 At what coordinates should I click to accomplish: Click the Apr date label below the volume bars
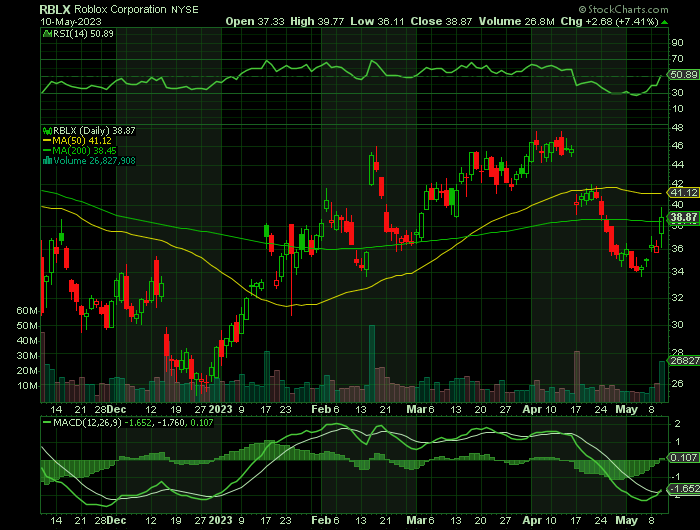pos(532,409)
